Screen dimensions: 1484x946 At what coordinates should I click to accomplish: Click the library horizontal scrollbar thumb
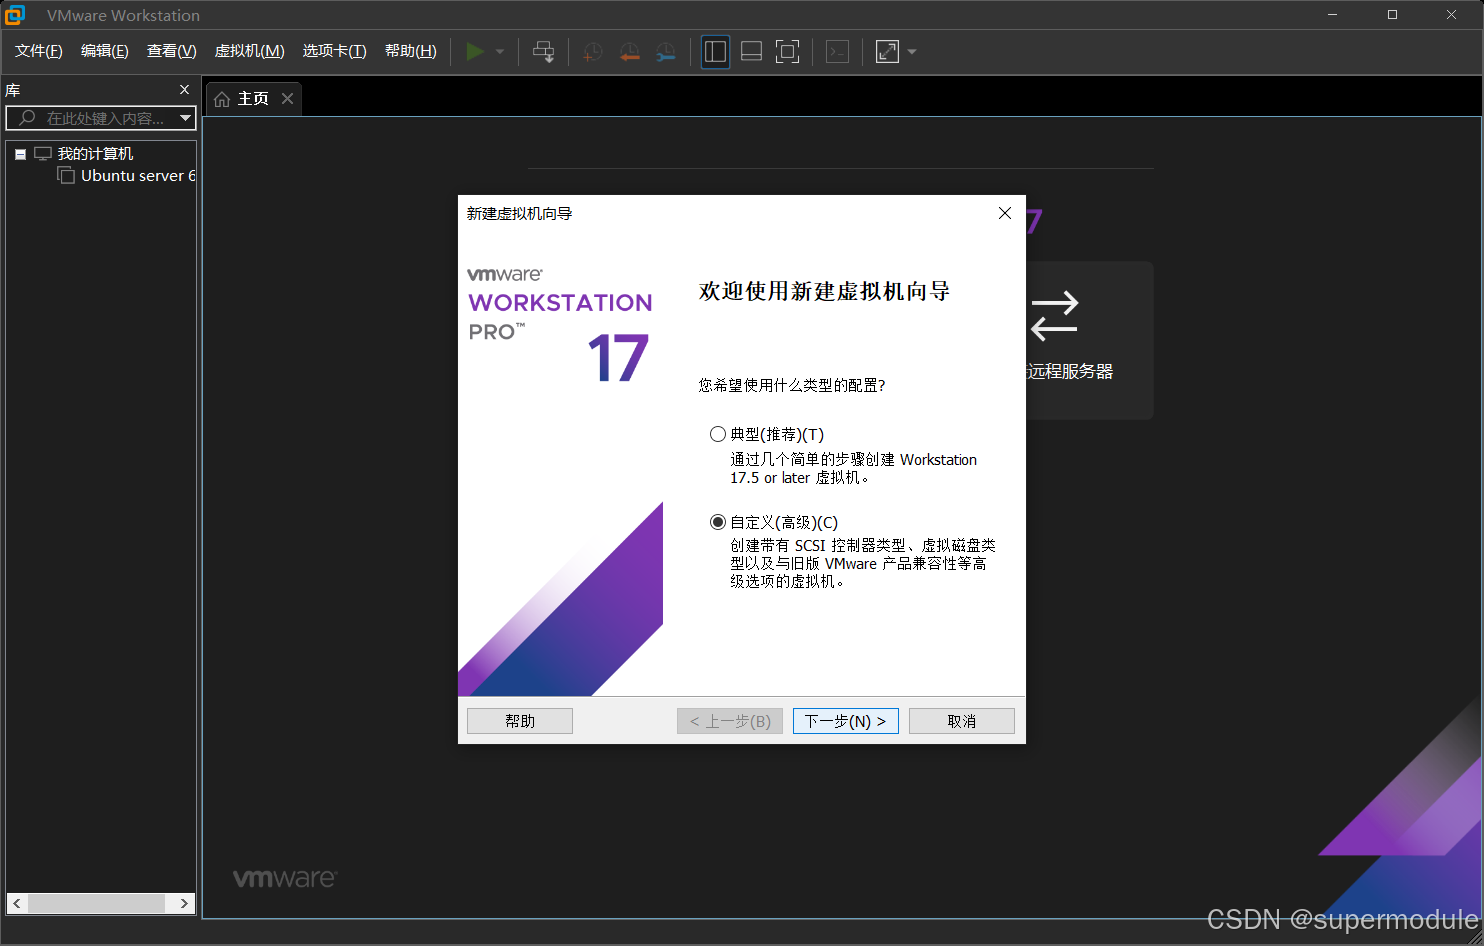(x=96, y=903)
